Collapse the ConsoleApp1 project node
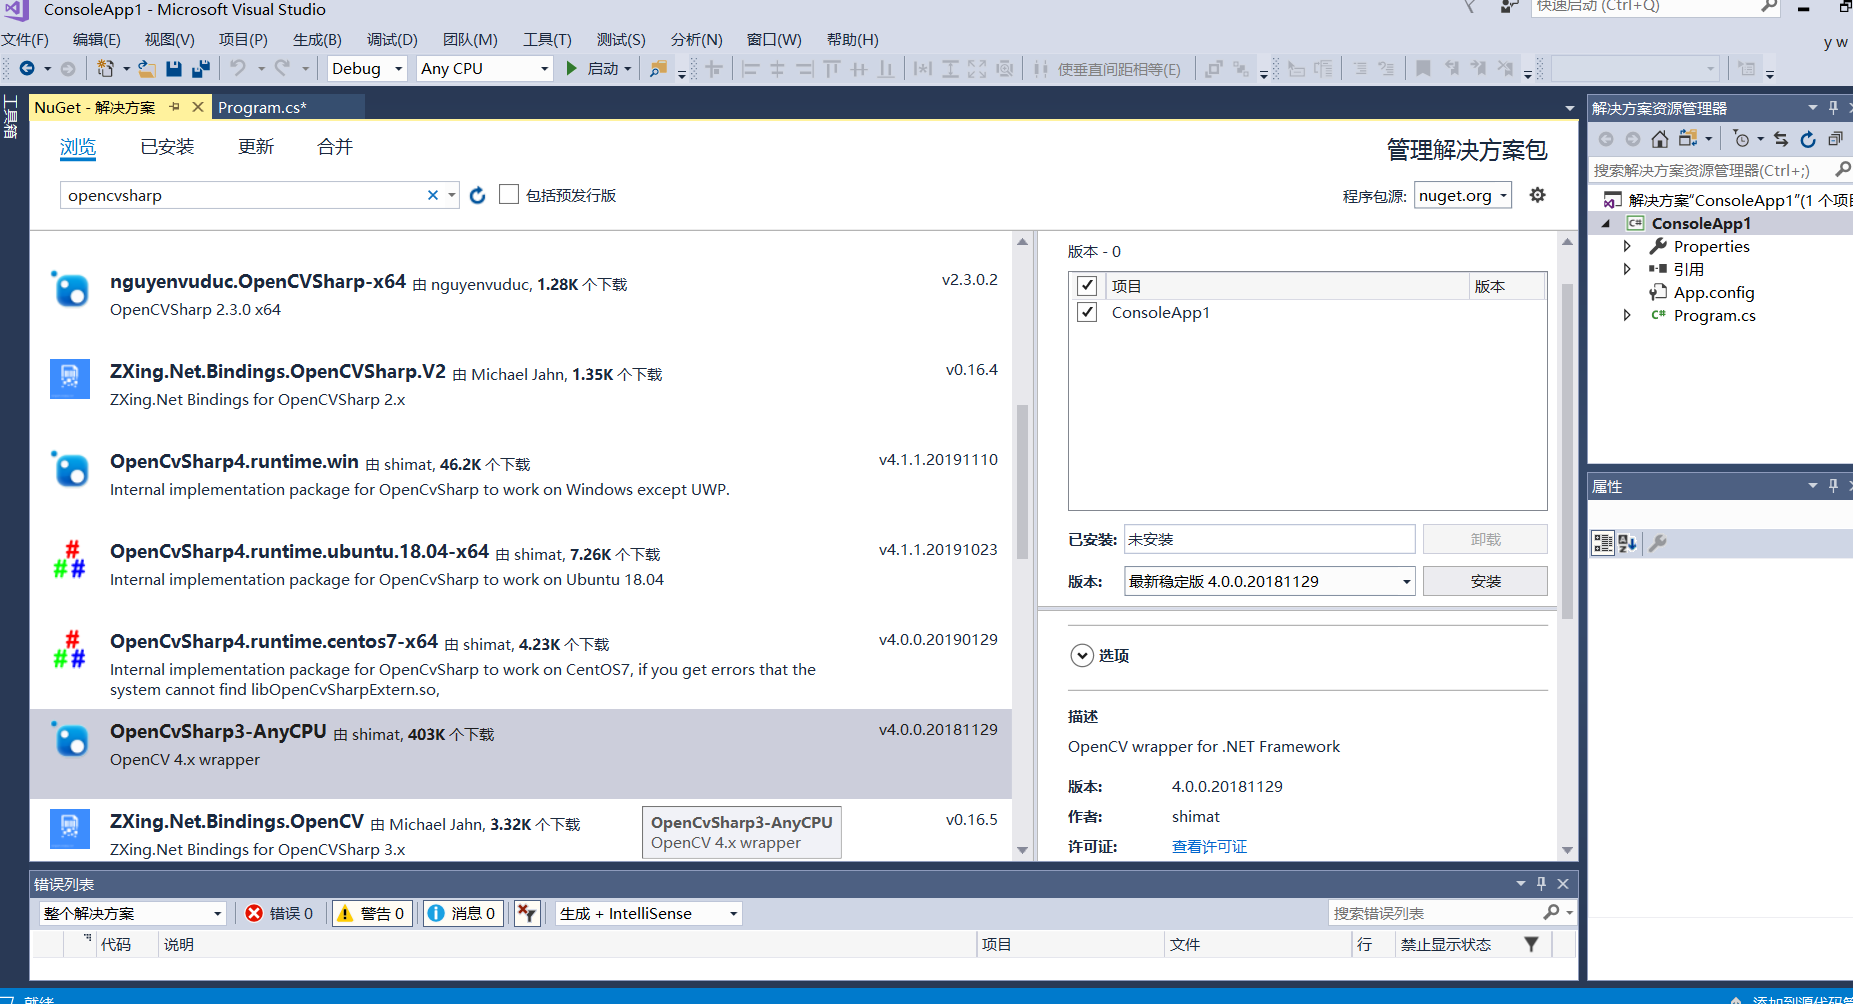 point(1606,223)
